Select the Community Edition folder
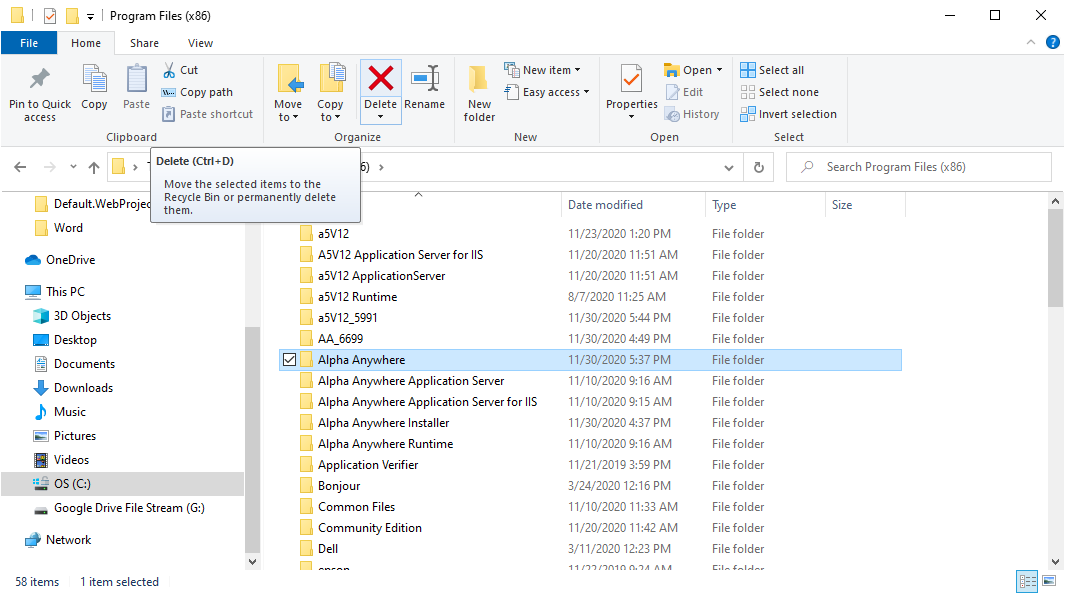Screen dimensions: 1065x594 [x=369, y=528]
